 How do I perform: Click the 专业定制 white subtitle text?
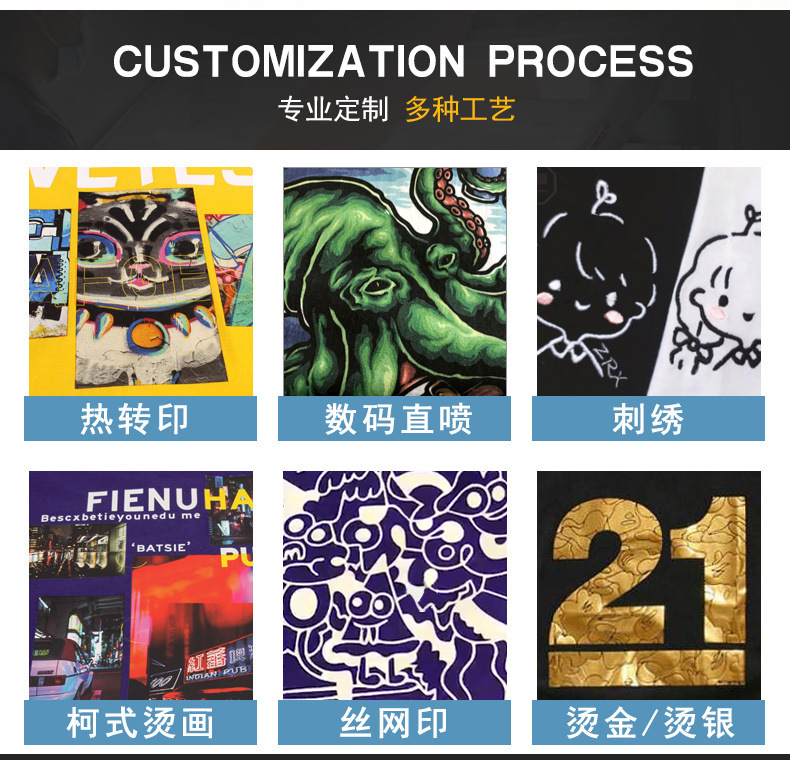pyautogui.click(x=334, y=109)
